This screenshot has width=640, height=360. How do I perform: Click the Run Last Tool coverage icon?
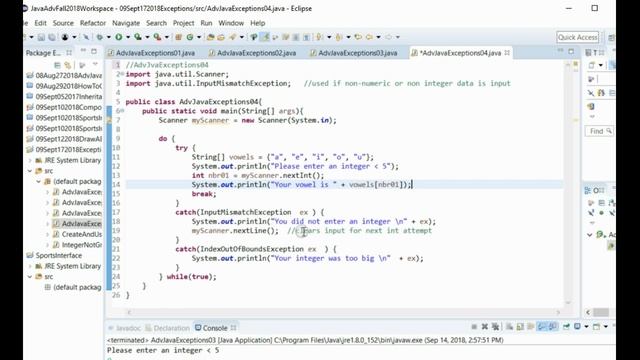point(138,37)
